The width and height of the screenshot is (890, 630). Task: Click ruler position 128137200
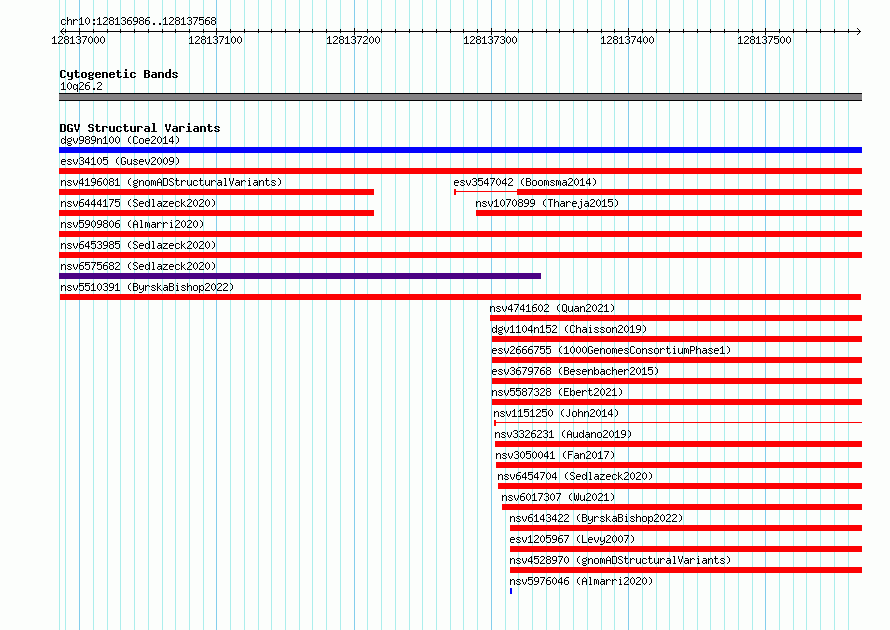pyautogui.click(x=353, y=40)
